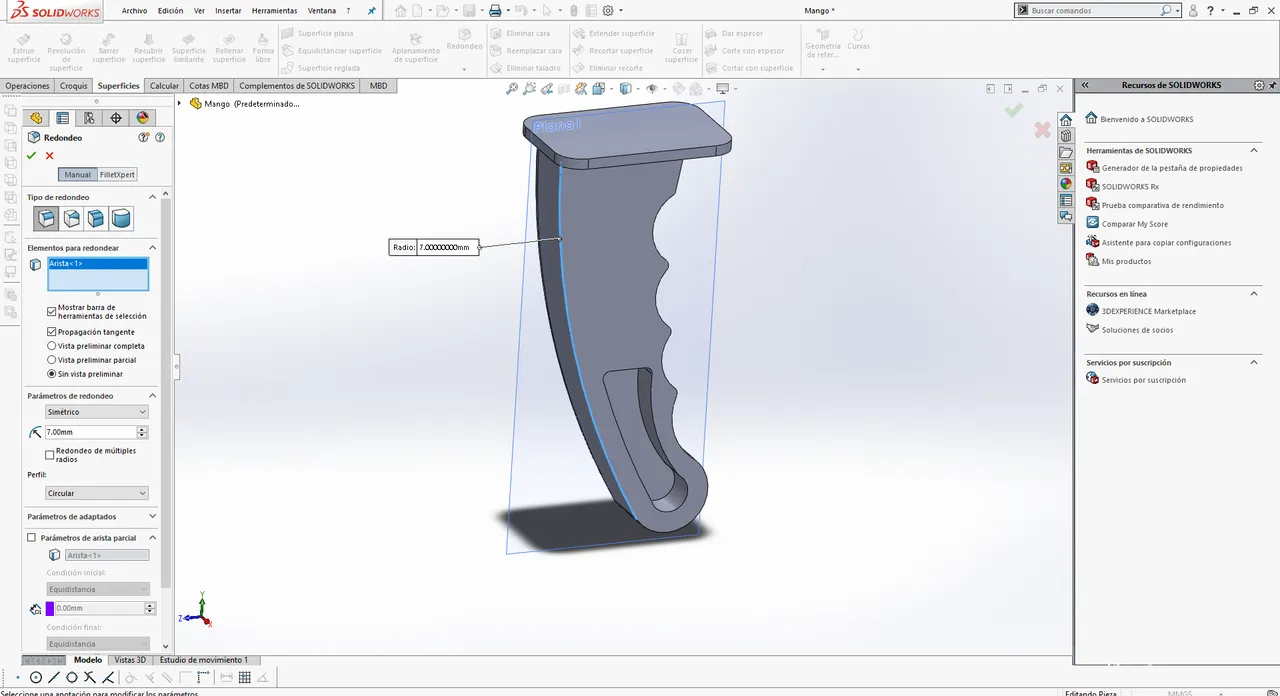Select Sin vista preliminar radio

click(x=52, y=374)
